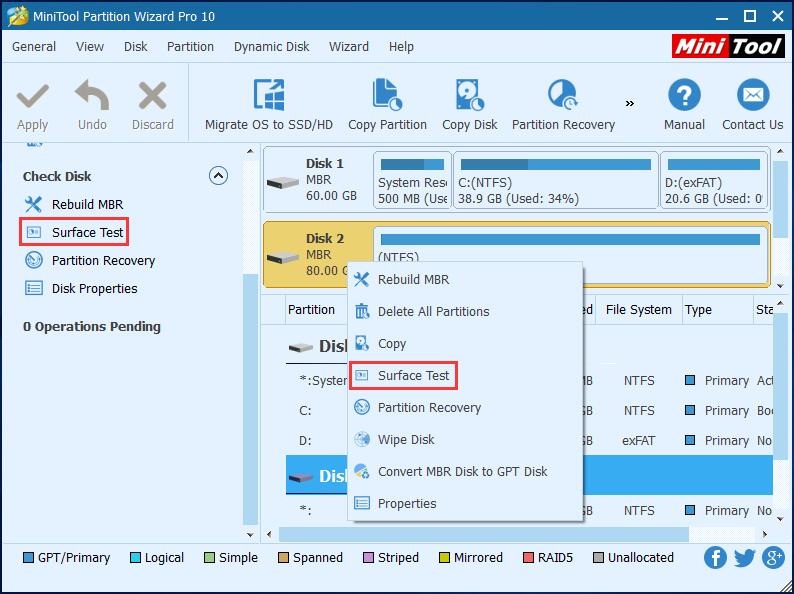Viewport: 794px width, 594px height.
Task: Select Rebuild MBR in the Check Disk panel
Action: [x=74, y=205]
